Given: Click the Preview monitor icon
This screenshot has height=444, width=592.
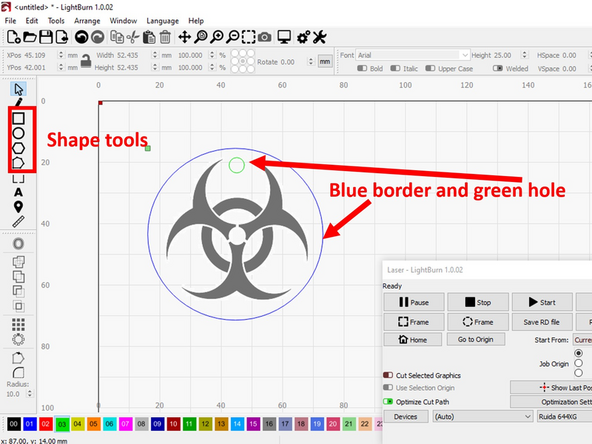Looking at the screenshot, I should 284,37.
